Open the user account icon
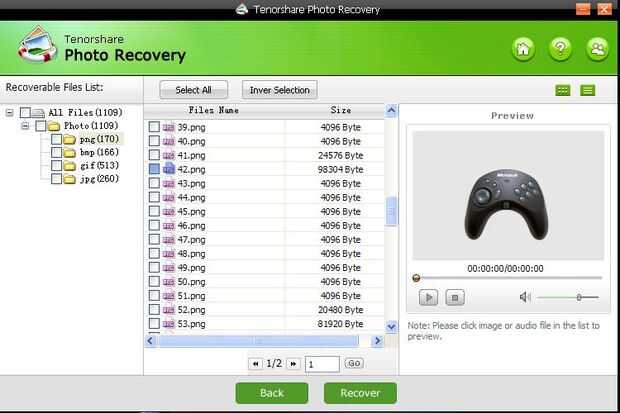This screenshot has width=620, height=413. (x=597, y=49)
